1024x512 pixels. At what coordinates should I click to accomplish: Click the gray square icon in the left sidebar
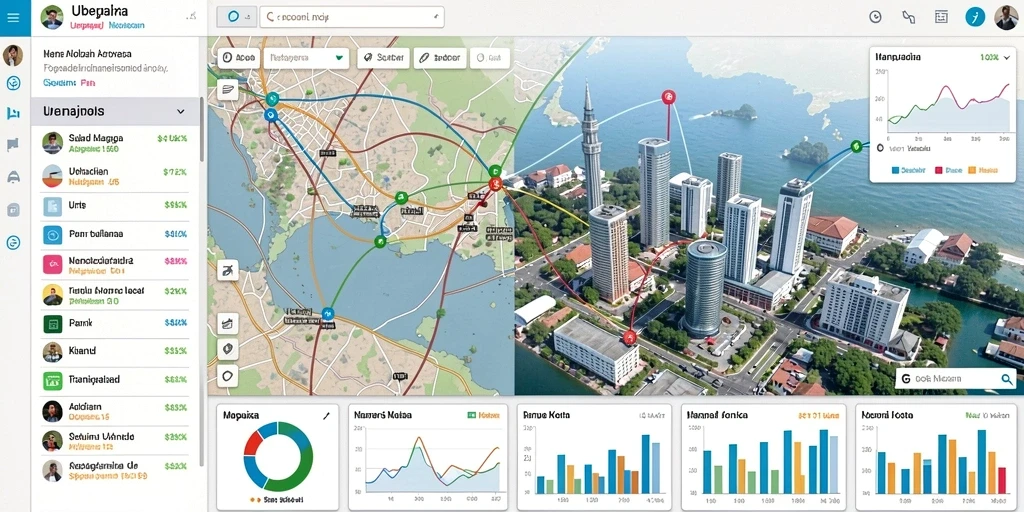tap(13, 210)
